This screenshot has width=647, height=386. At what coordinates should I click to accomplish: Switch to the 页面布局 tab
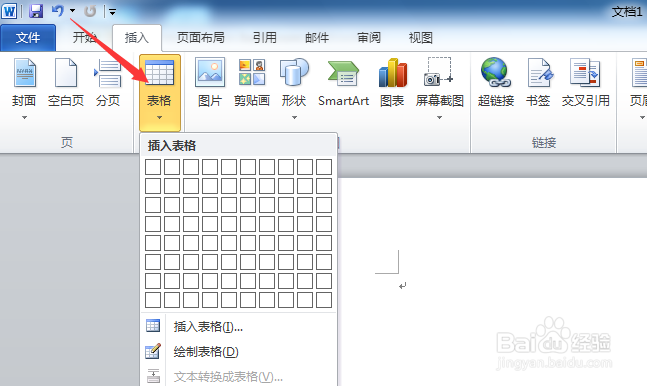[201, 38]
